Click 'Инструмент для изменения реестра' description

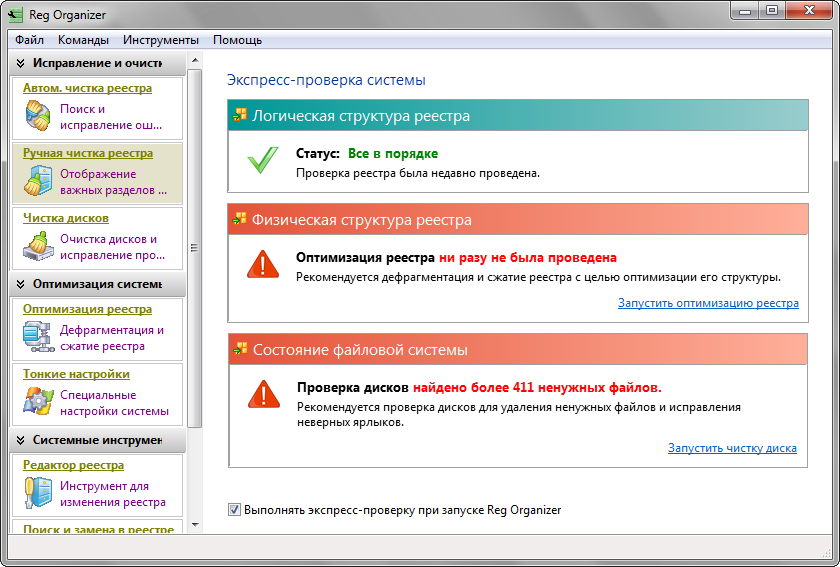[113, 494]
